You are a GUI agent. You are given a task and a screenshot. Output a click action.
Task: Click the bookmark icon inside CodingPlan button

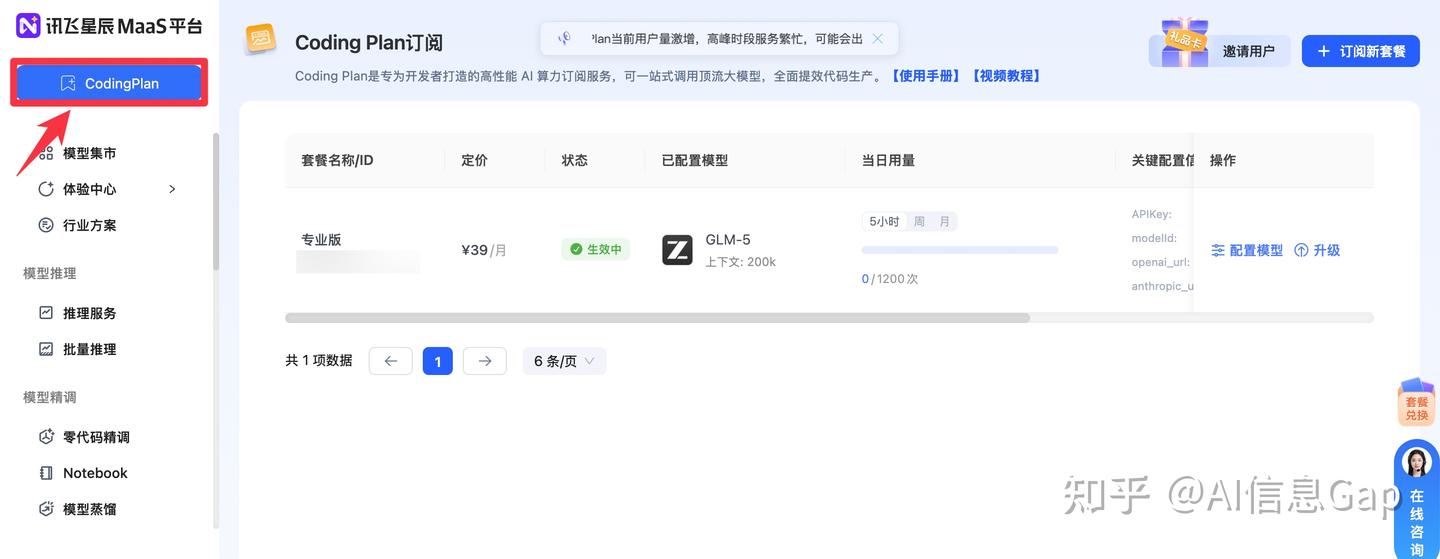(x=68, y=83)
